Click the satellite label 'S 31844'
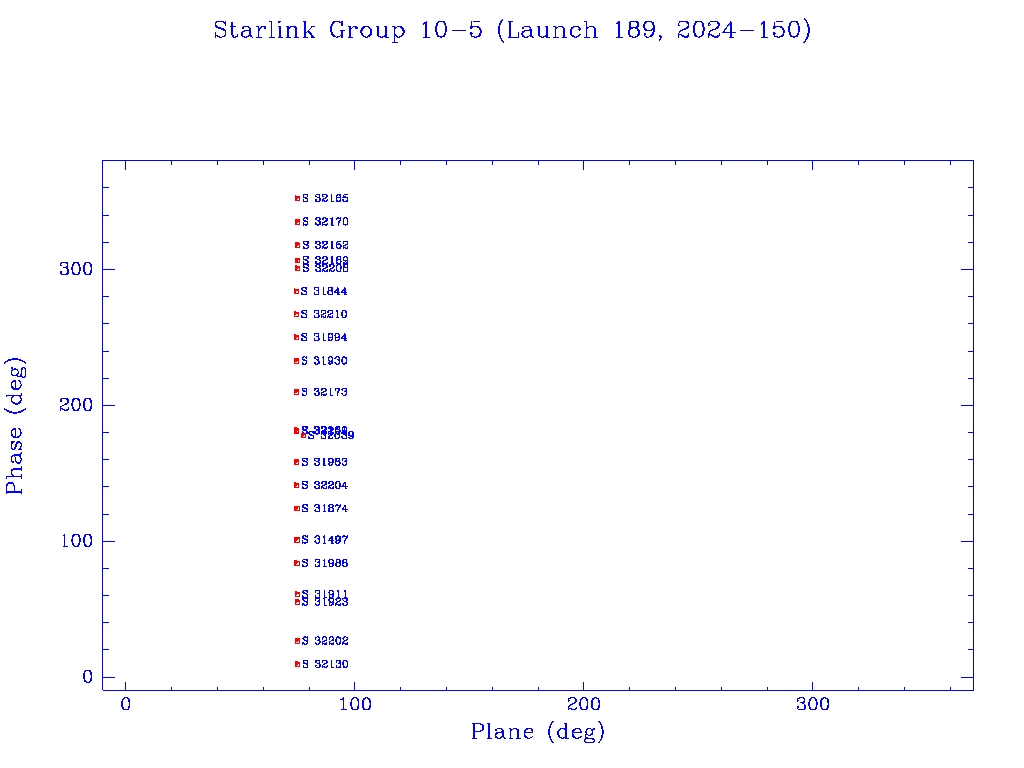 tap(324, 291)
